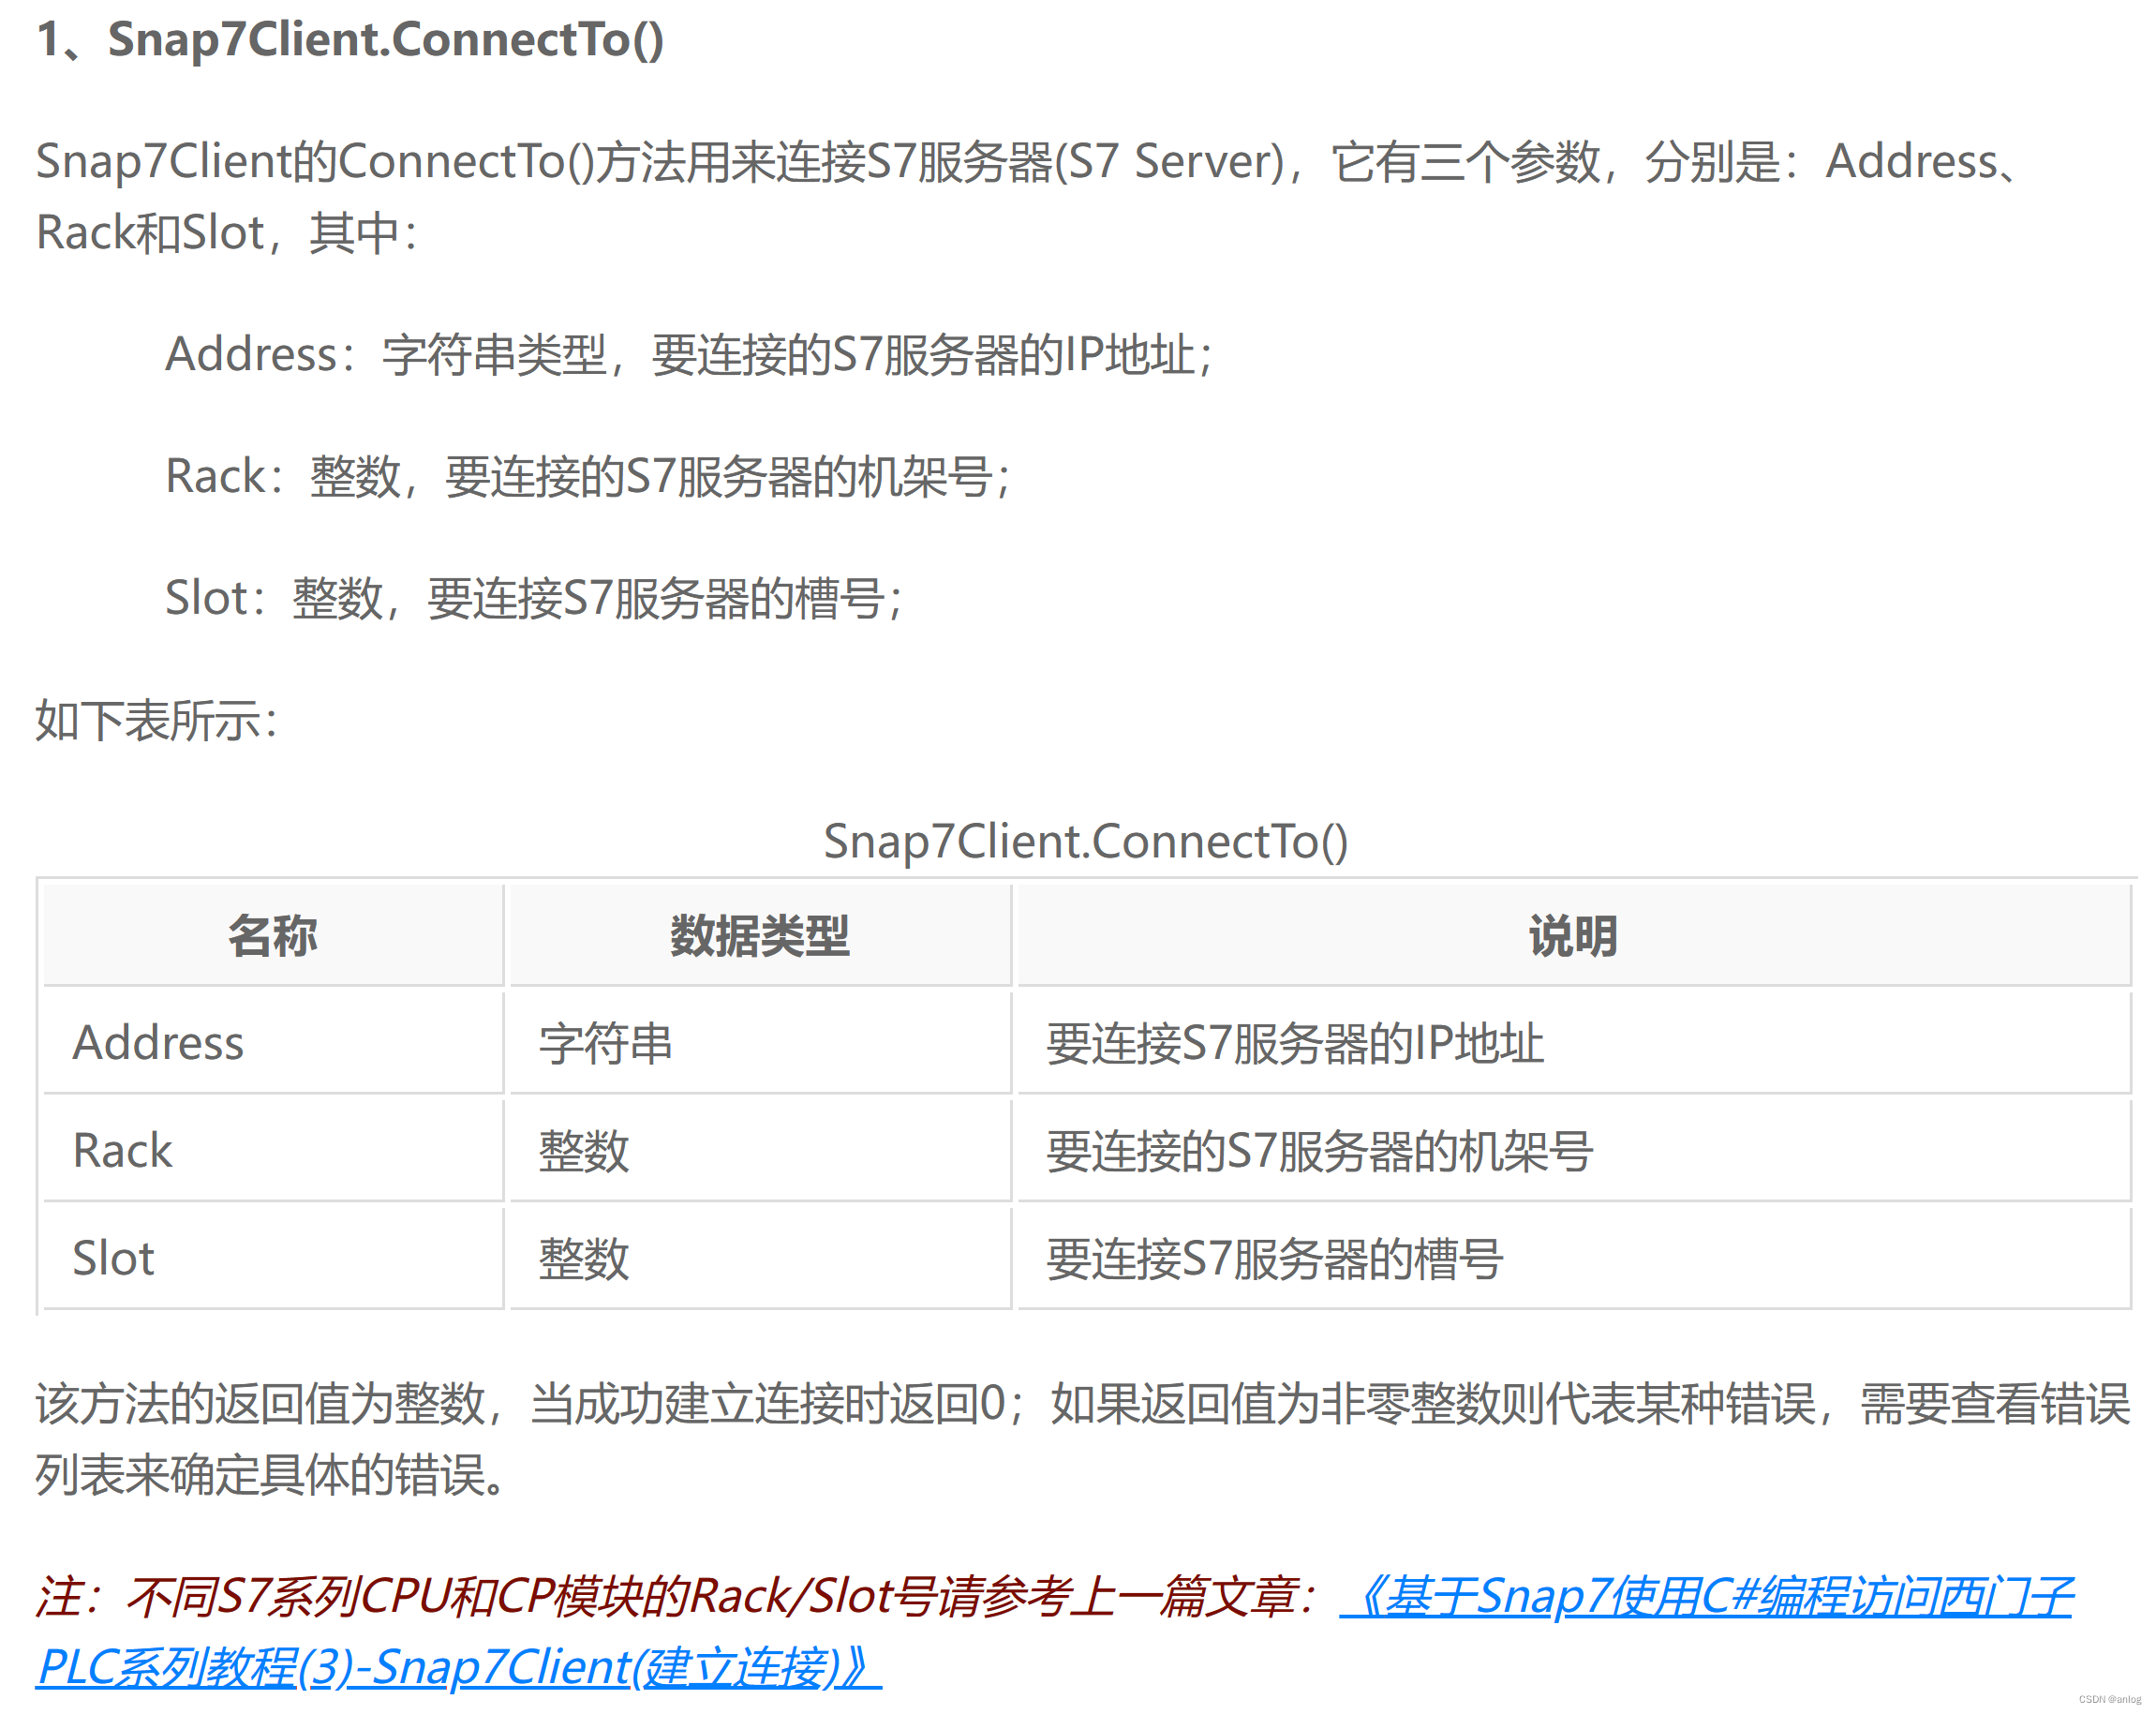The image size is (2156, 1714).
Task: Click the heading Snap7Client.ConnectTo()
Action: (x=384, y=40)
